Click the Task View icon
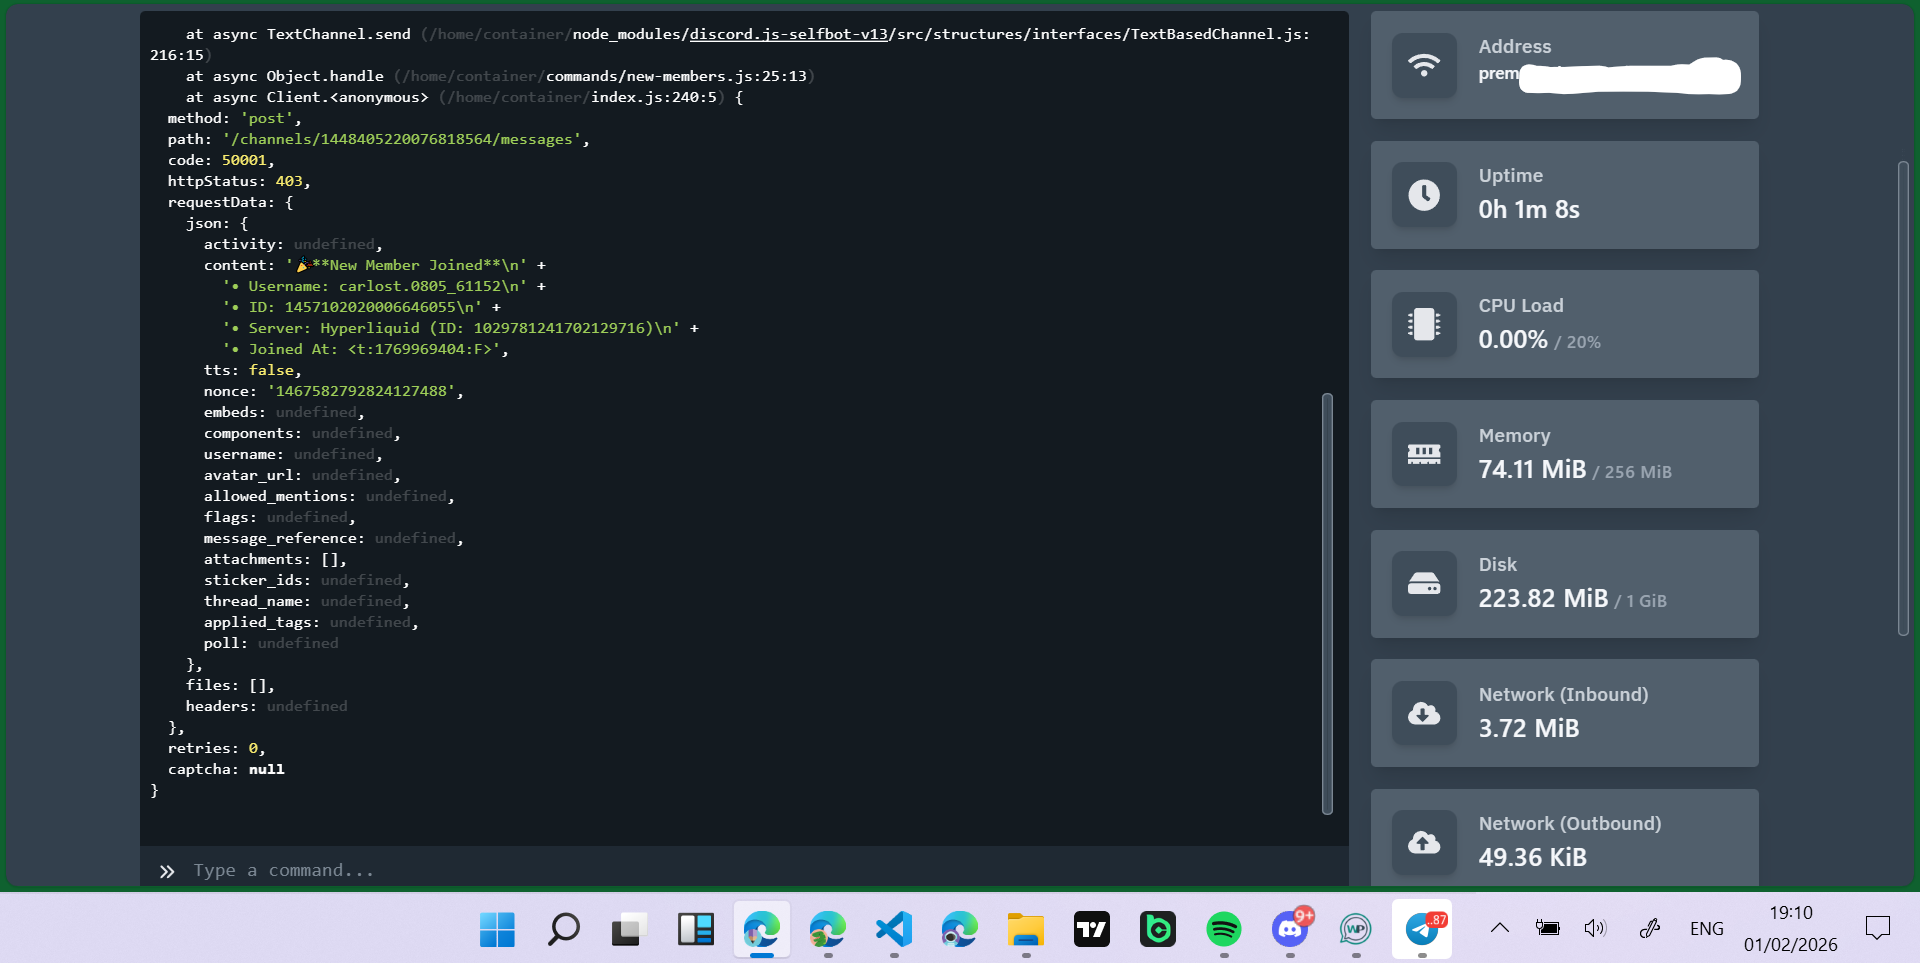This screenshot has height=963, width=1920. click(x=629, y=929)
